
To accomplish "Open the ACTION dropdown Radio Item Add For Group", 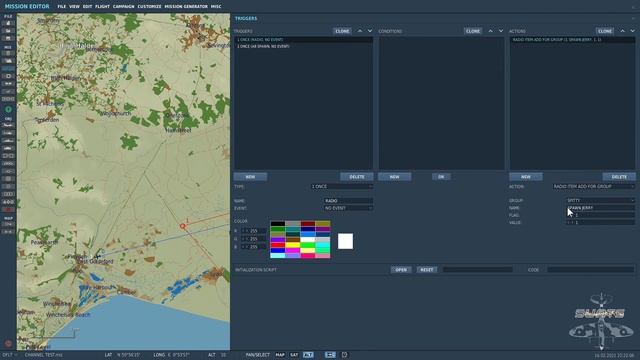I will coord(594,187).
